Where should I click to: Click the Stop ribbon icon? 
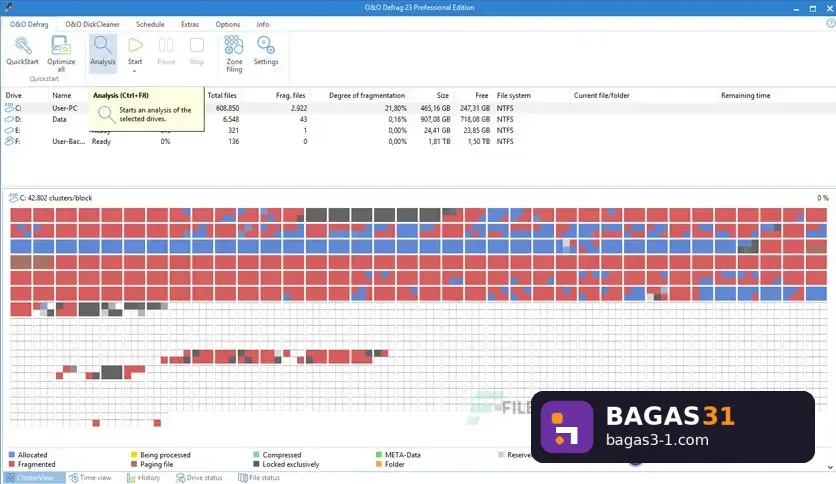point(197,45)
